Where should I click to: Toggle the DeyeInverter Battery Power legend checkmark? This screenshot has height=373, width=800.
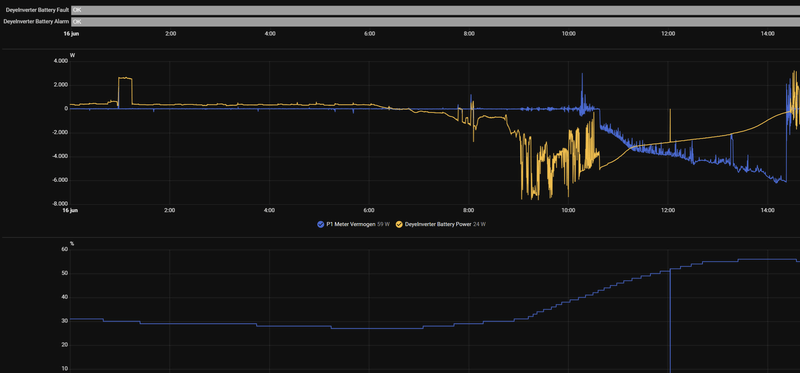pyautogui.click(x=399, y=225)
